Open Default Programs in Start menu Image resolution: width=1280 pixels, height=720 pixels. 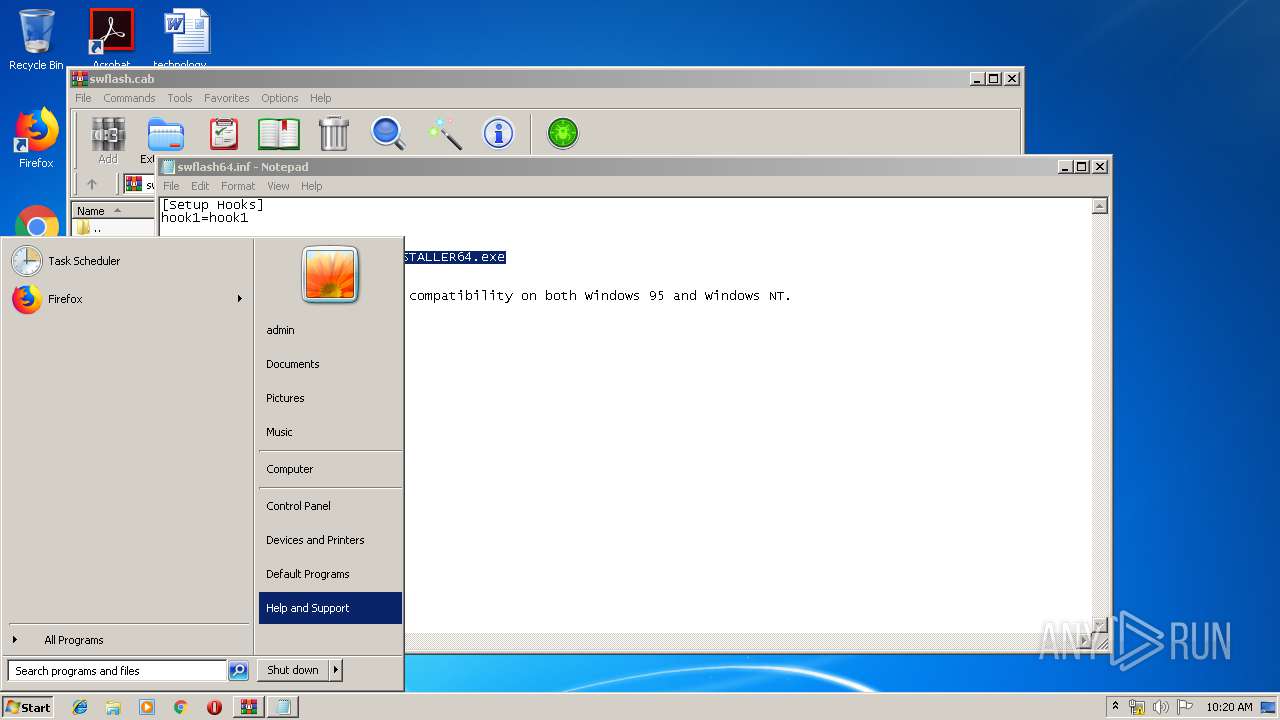(x=330, y=574)
